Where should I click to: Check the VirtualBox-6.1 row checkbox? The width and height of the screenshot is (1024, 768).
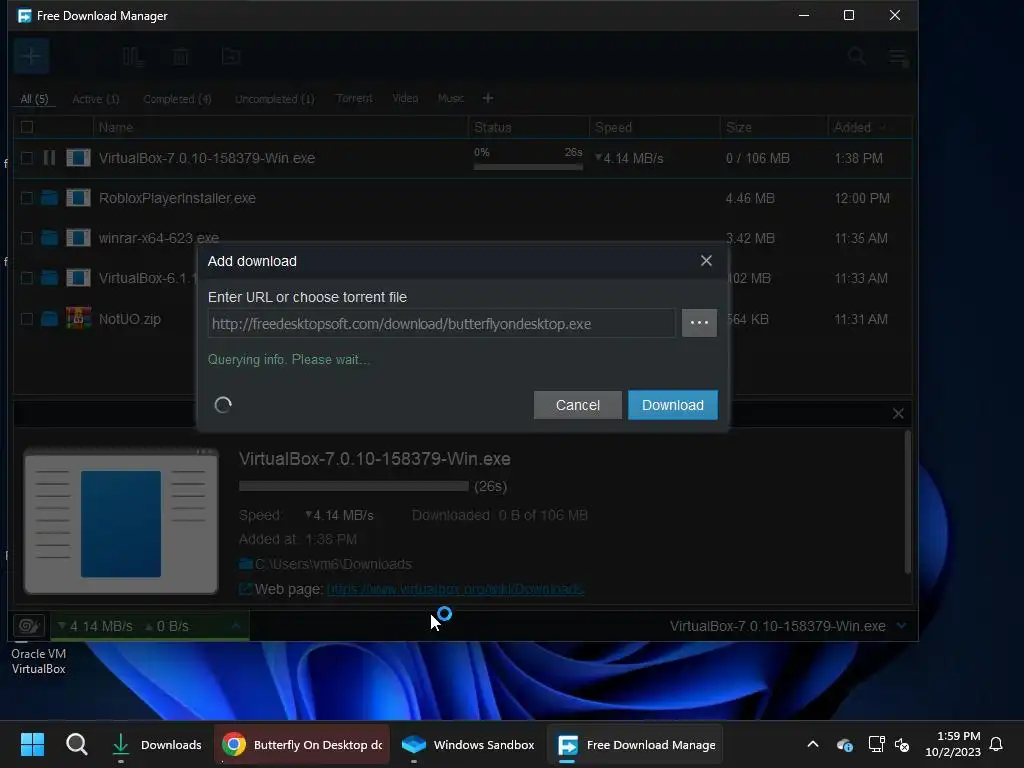[x=27, y=278]
